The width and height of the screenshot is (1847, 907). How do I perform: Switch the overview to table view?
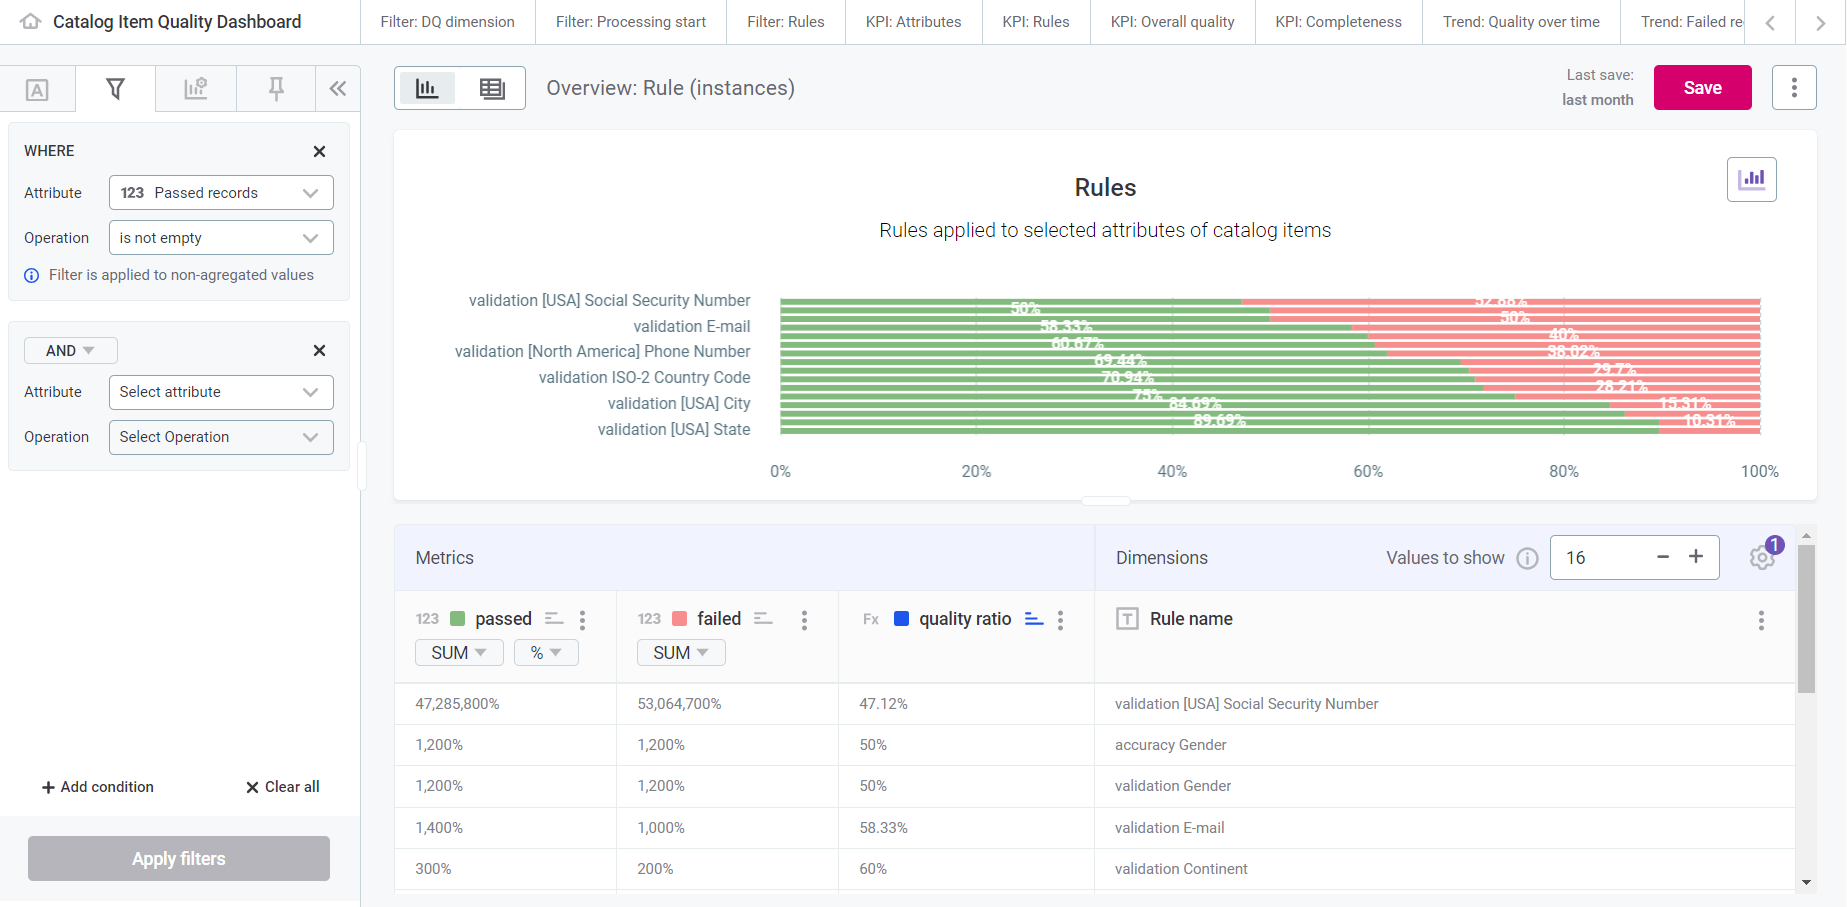coord(492,88)
